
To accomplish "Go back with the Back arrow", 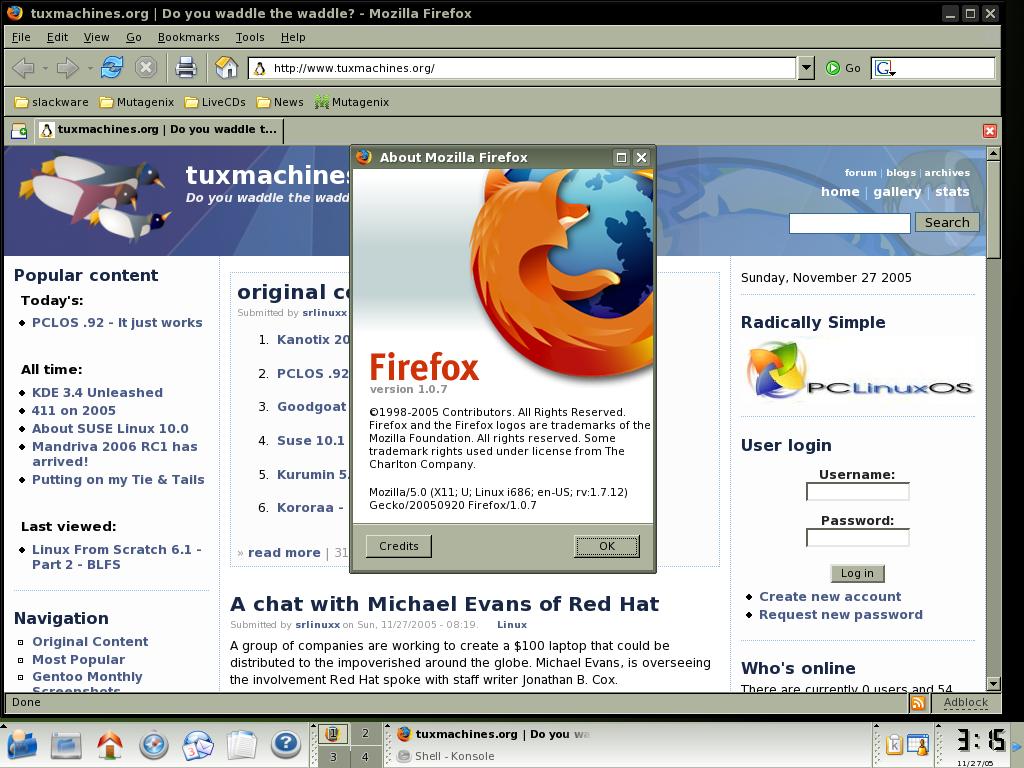I will coord(24,67).
